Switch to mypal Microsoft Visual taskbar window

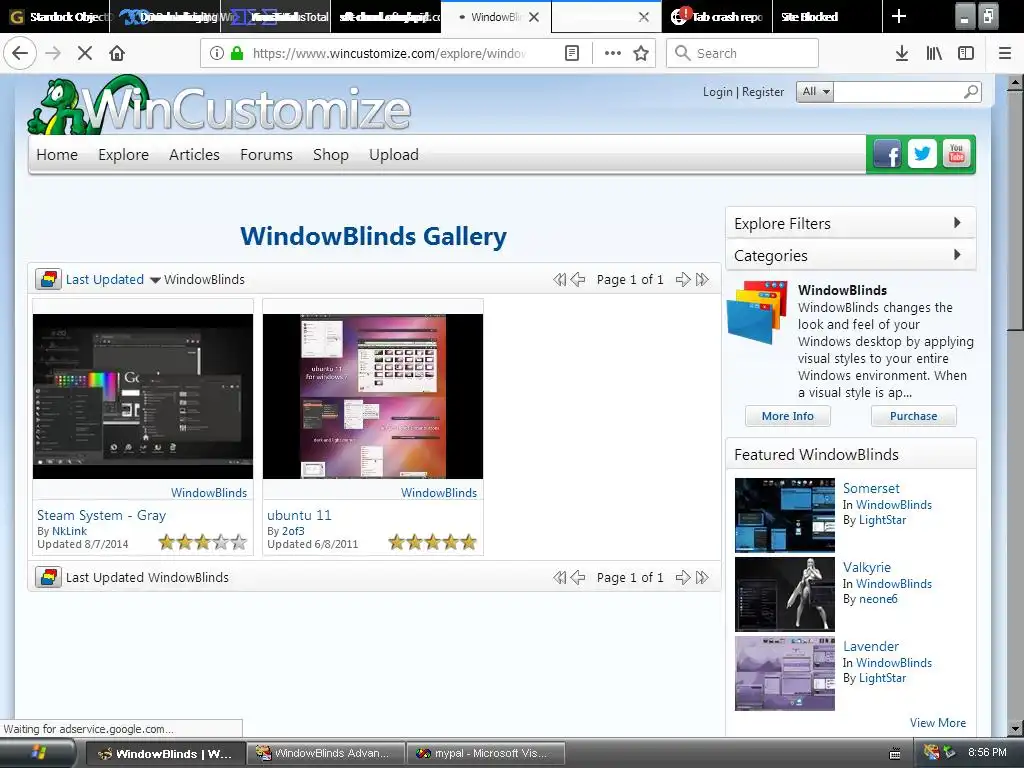coord(485,753)
